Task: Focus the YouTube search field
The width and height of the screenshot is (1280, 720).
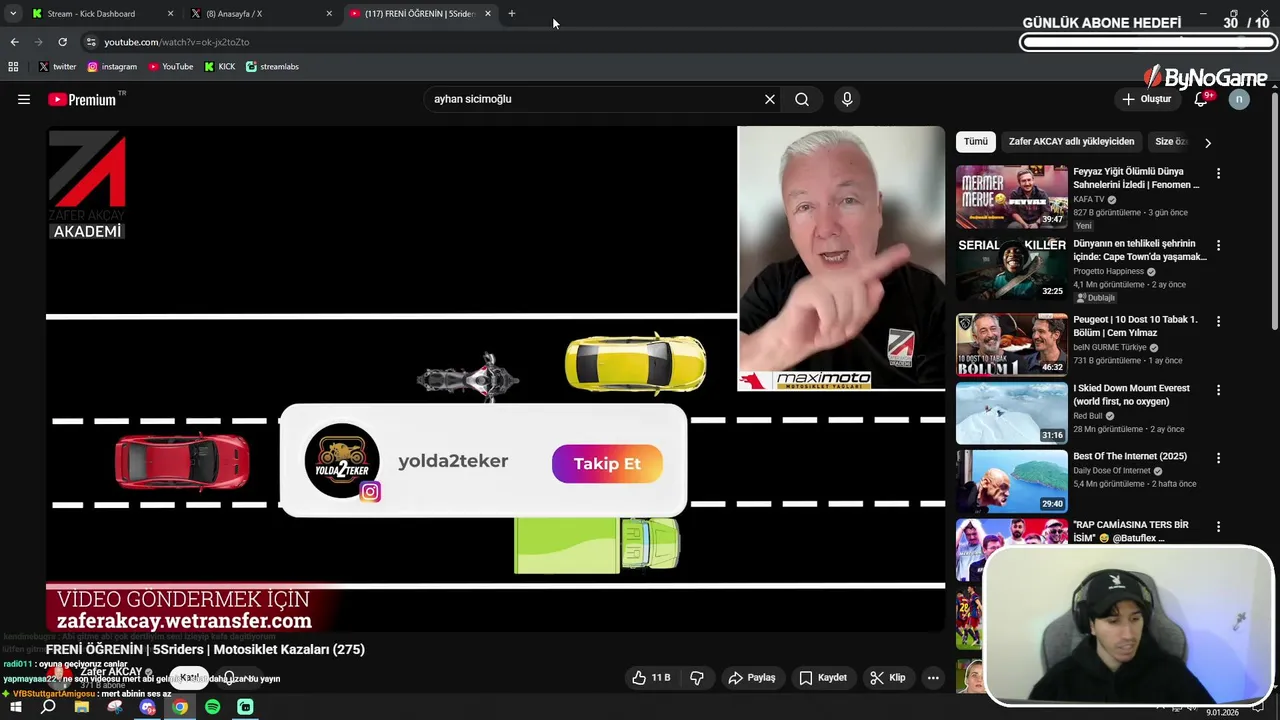Action: pos(595,99)
